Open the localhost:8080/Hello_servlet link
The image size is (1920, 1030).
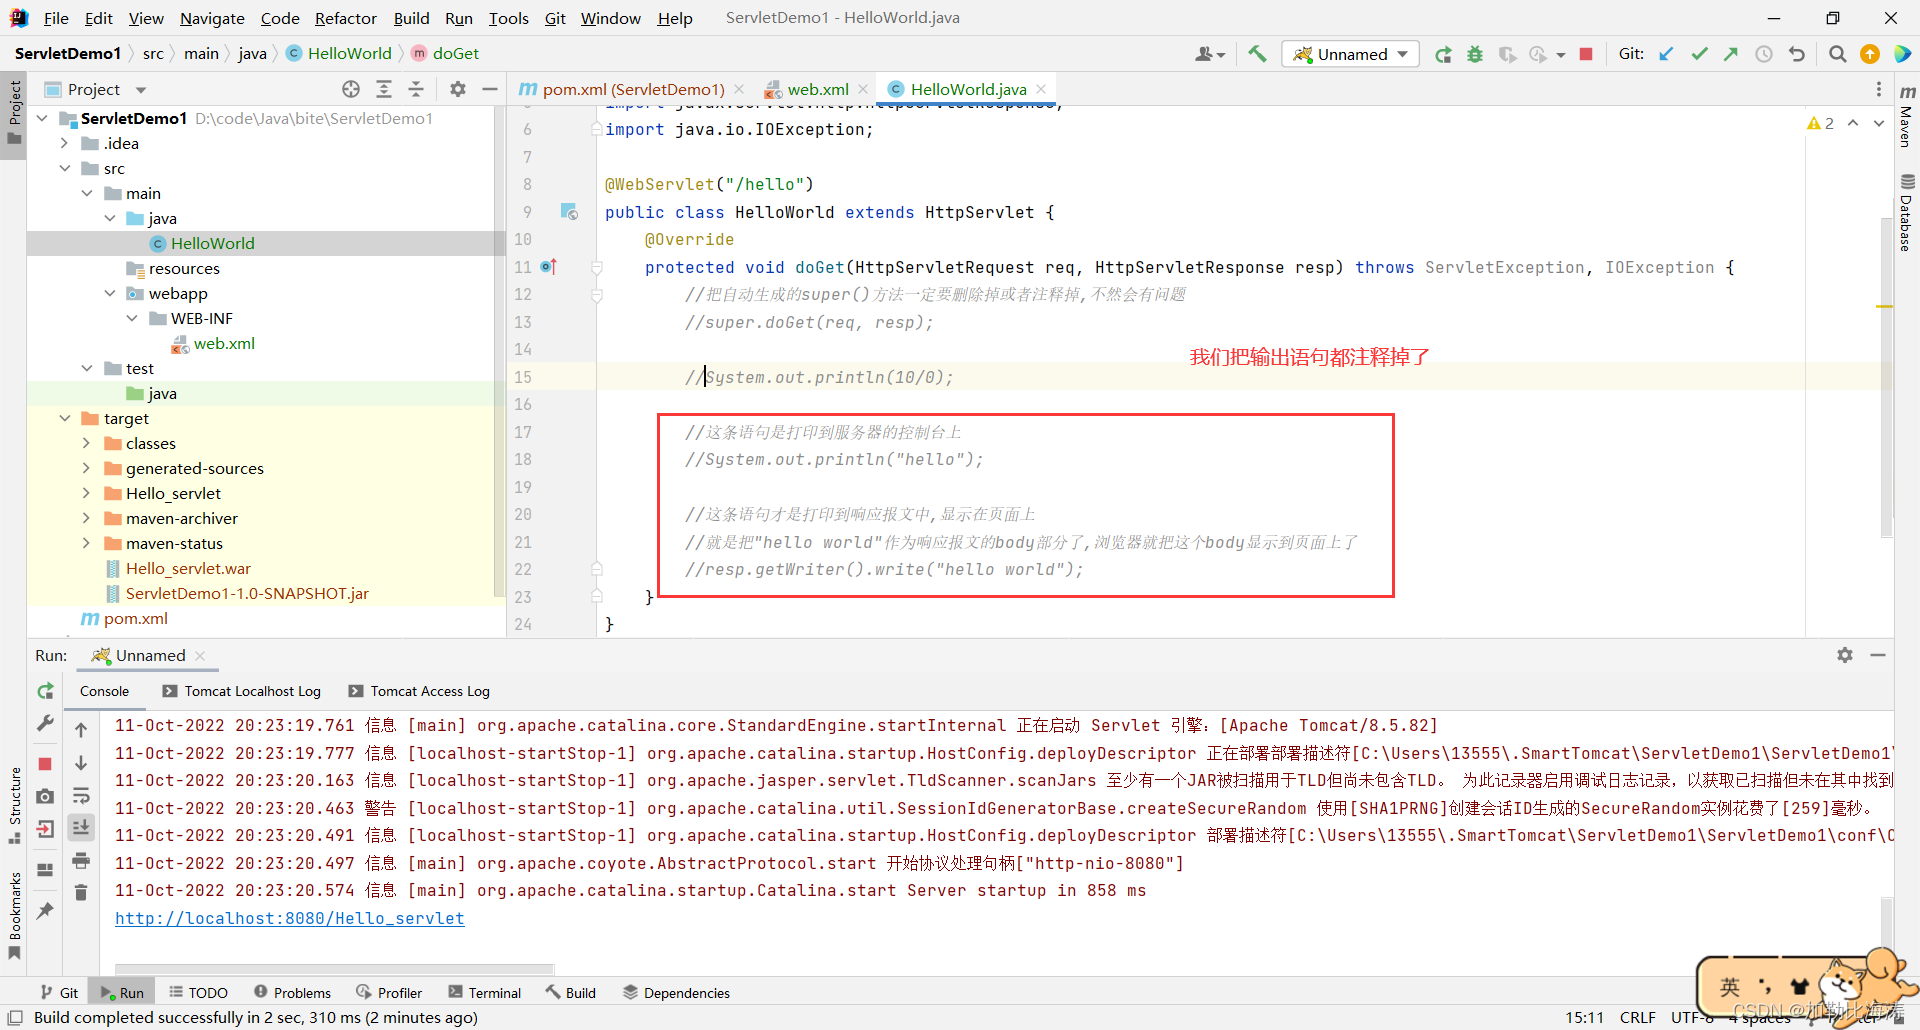click(290, 918)
